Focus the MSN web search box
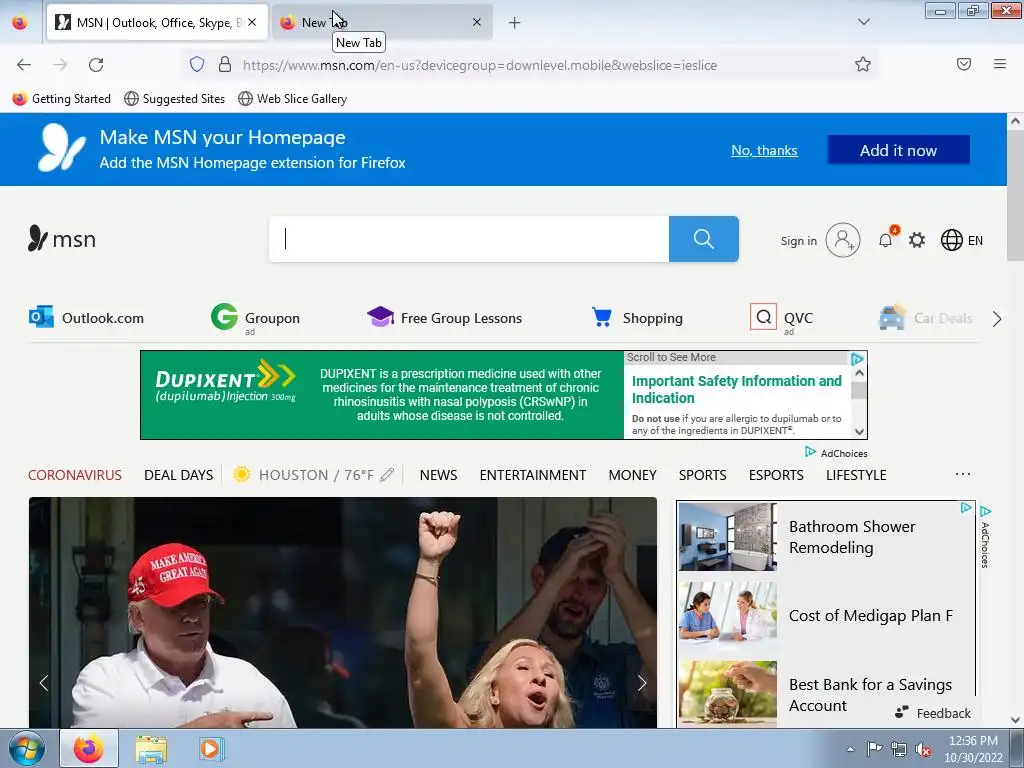The height and width of the screenshot is (768, 1024). point(469,239)
